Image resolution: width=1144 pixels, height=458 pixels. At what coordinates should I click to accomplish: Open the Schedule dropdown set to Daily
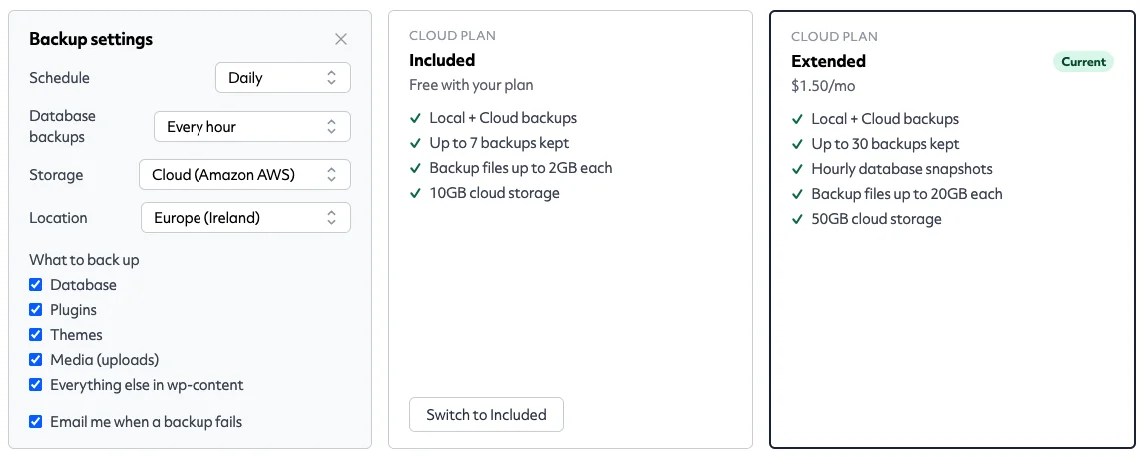point(283,77)
